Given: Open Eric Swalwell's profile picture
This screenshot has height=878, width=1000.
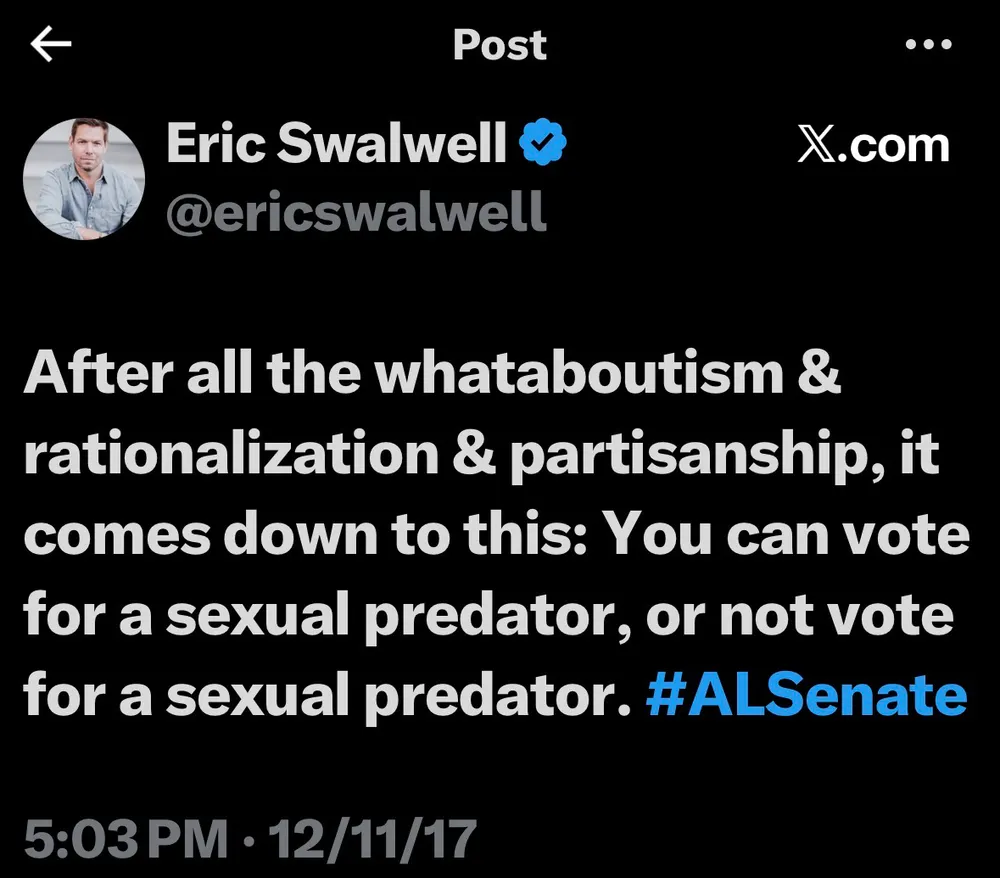Looking at the screenshot, I should [x=83, y=178].
